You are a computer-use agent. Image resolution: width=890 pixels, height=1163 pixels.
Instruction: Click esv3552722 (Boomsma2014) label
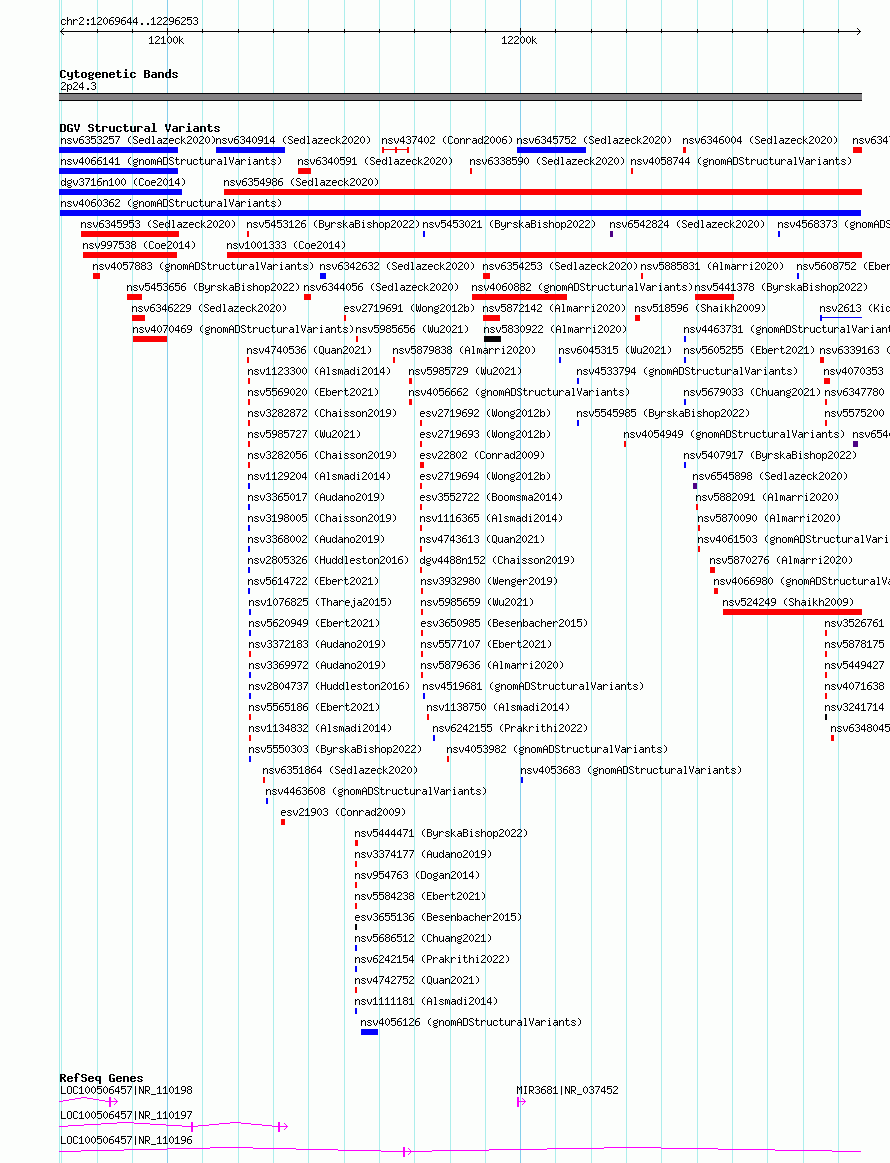click(x=491, y=497)
